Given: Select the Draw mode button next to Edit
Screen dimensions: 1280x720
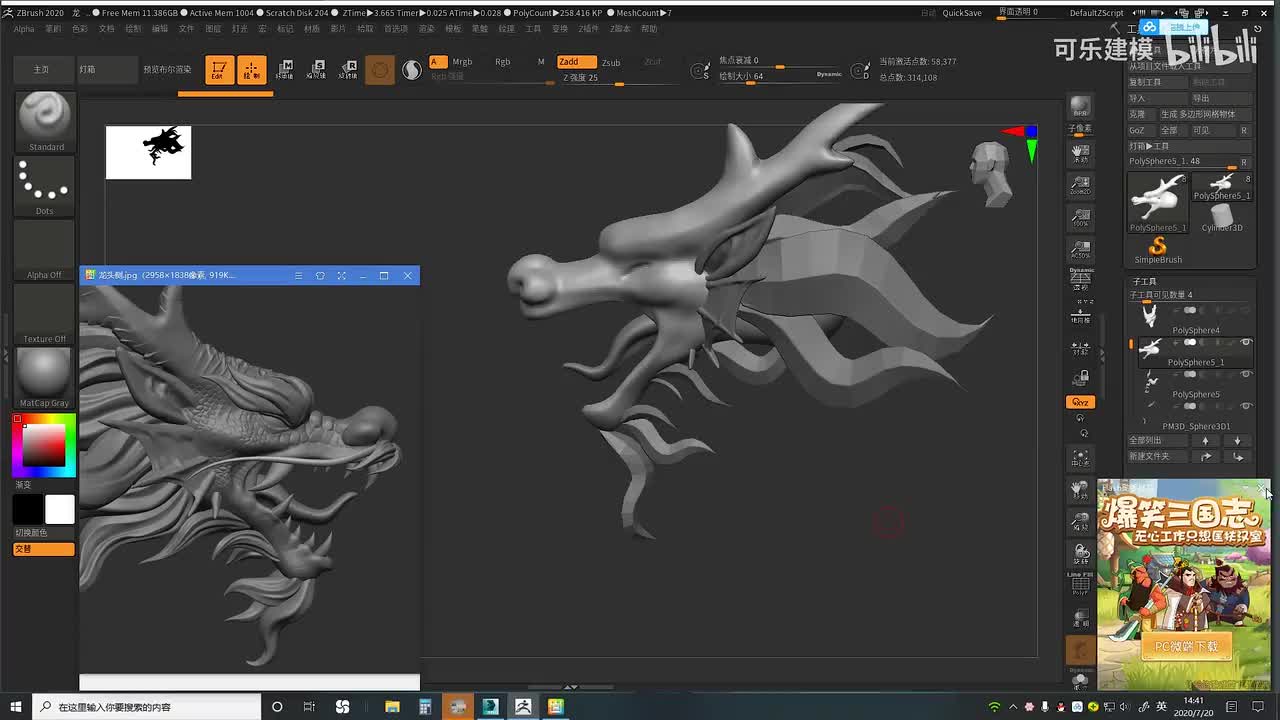Looking at the screenshot, I should point(251,70).
